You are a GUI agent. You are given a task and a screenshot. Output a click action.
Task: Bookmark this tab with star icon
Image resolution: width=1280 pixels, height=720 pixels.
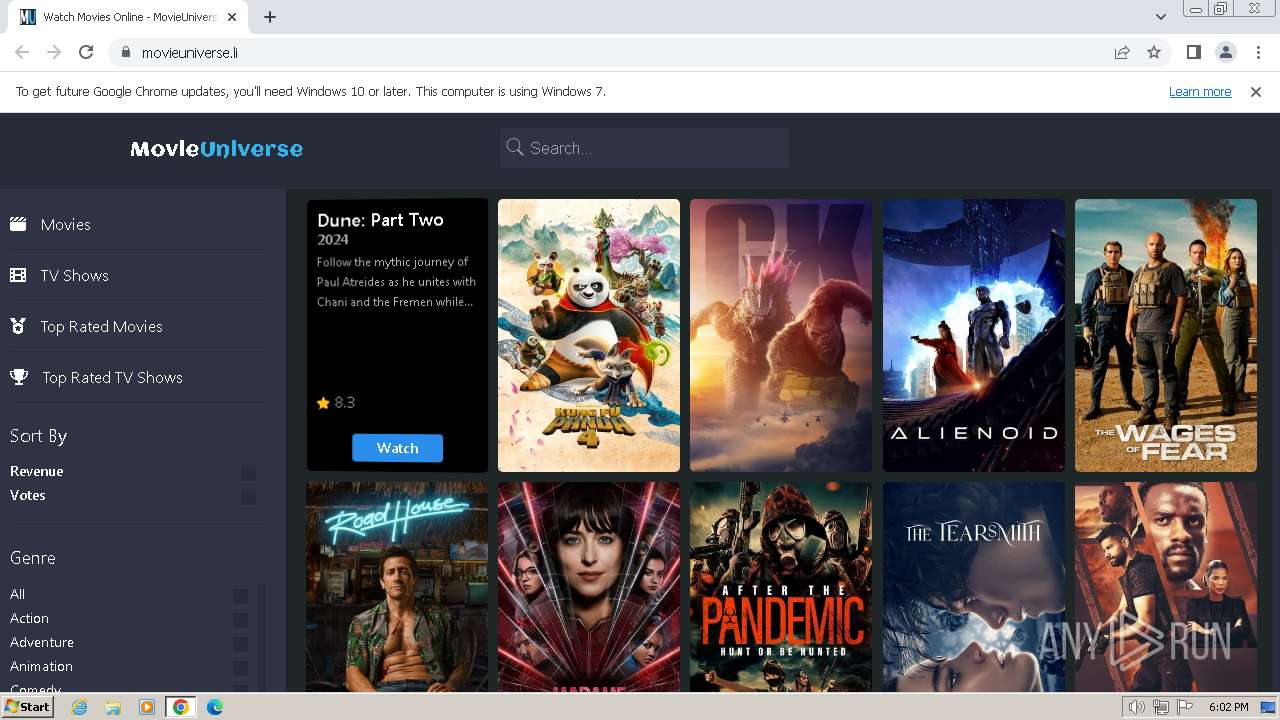1154,52
